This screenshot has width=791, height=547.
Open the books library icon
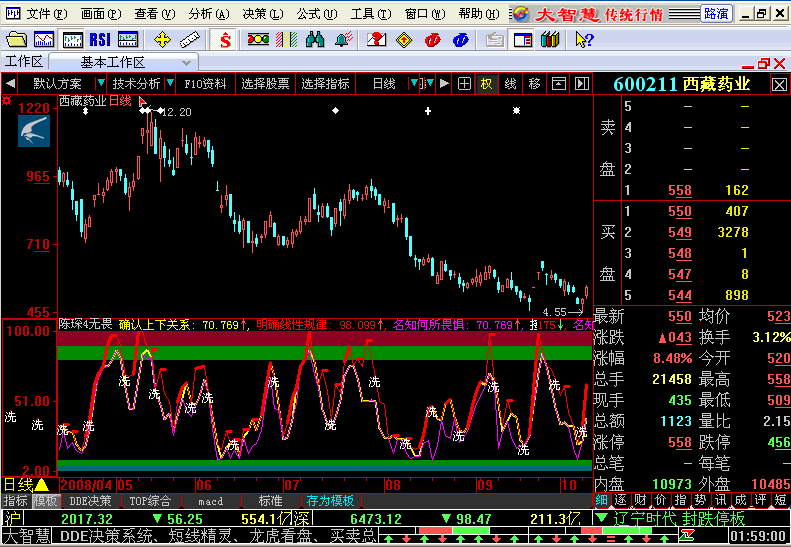tap(550, 39)
